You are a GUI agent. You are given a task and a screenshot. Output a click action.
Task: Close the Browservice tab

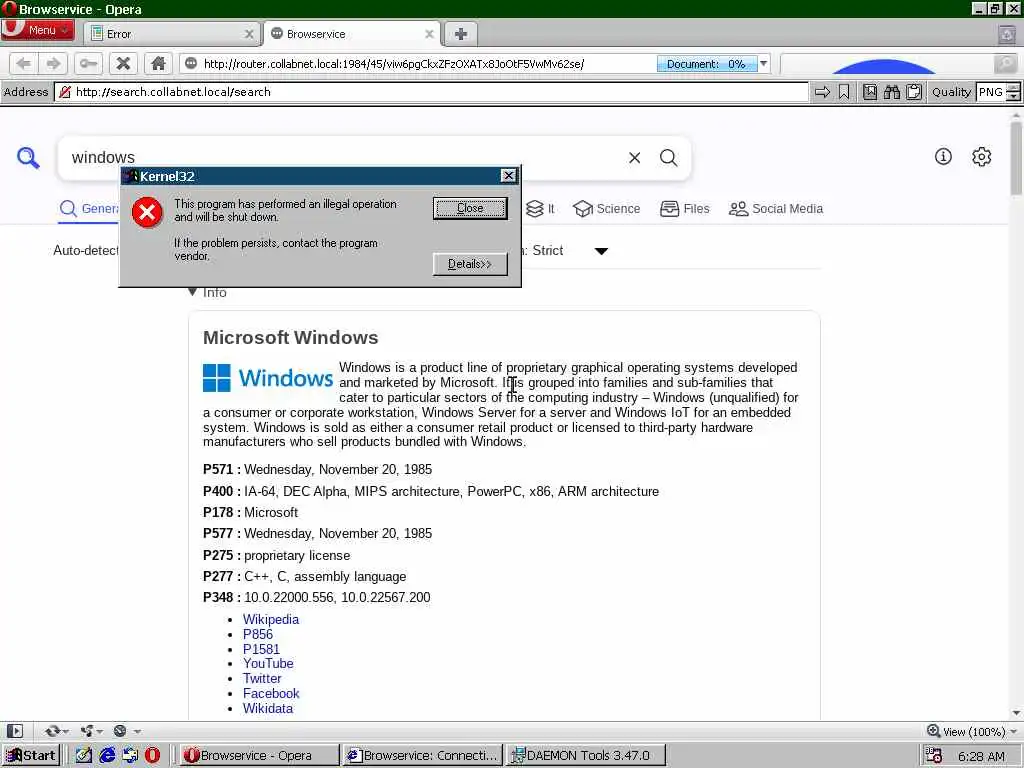pyautogui.click(x=429, y=34)
